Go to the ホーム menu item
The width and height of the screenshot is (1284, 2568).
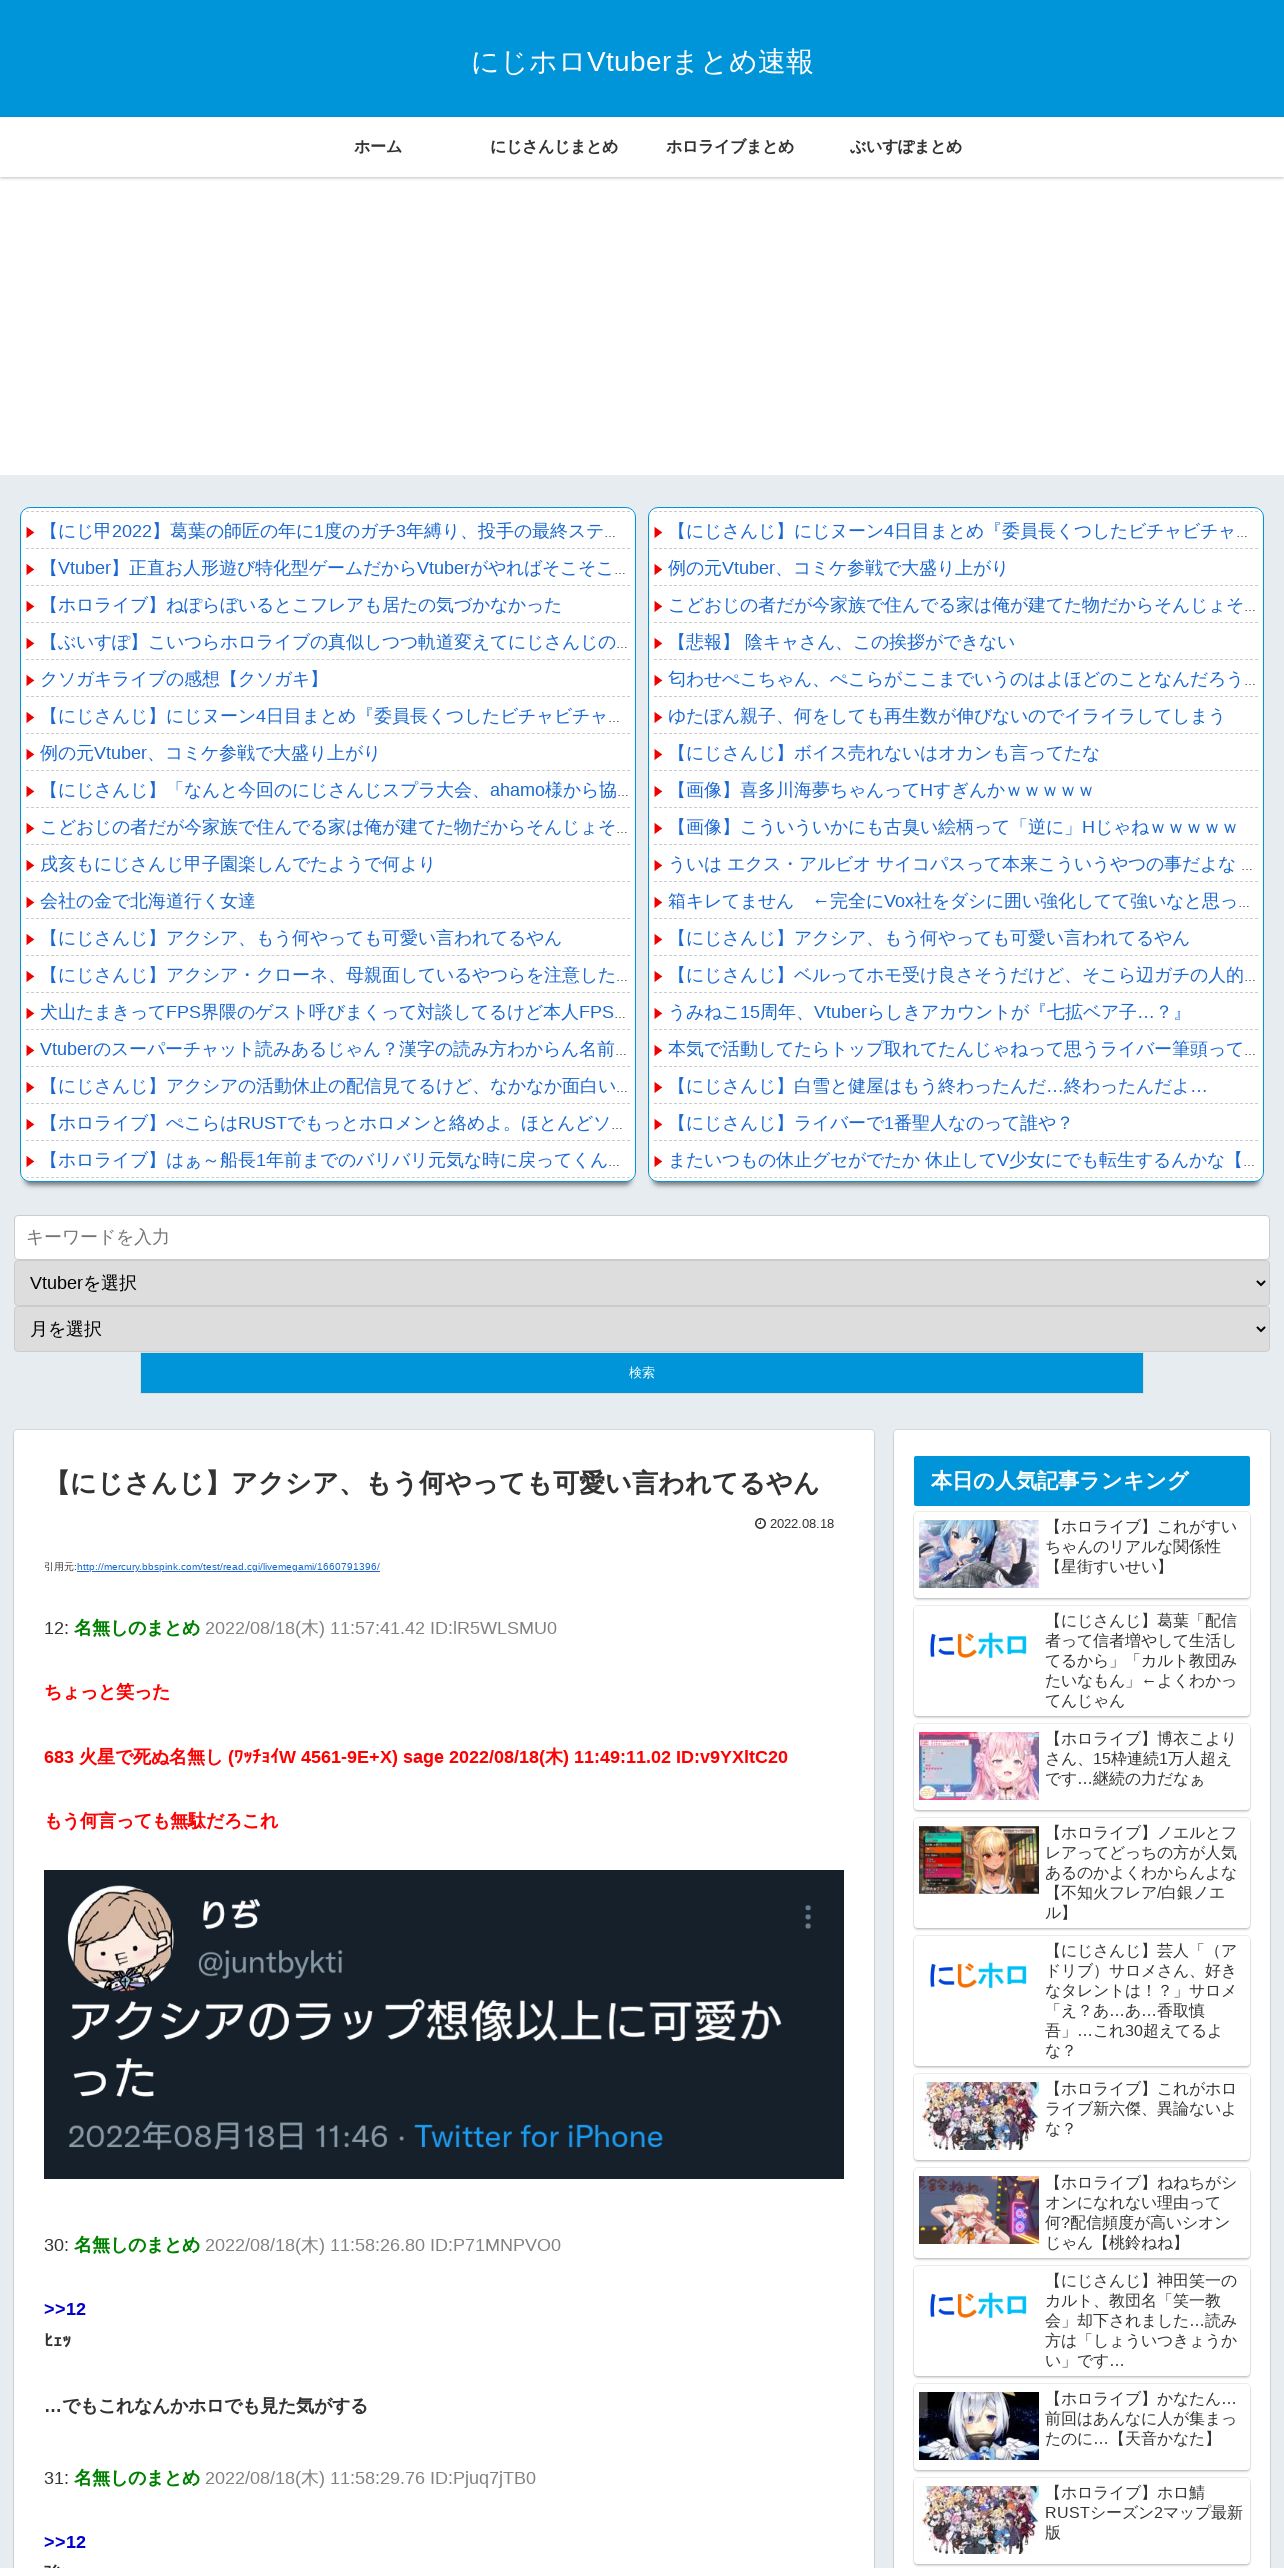pyautogui.click(x=378, y=147)
